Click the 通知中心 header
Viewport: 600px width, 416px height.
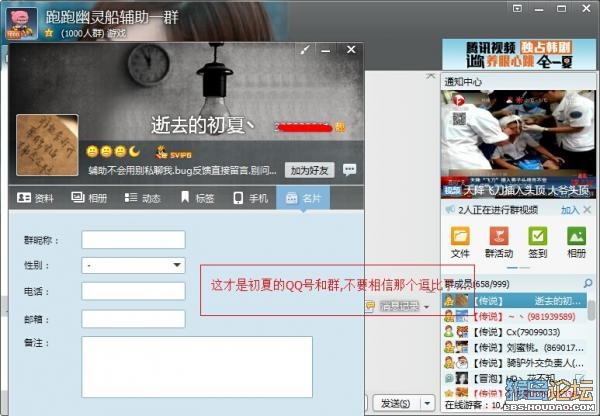pyautogui.click(x=463, y=82)
